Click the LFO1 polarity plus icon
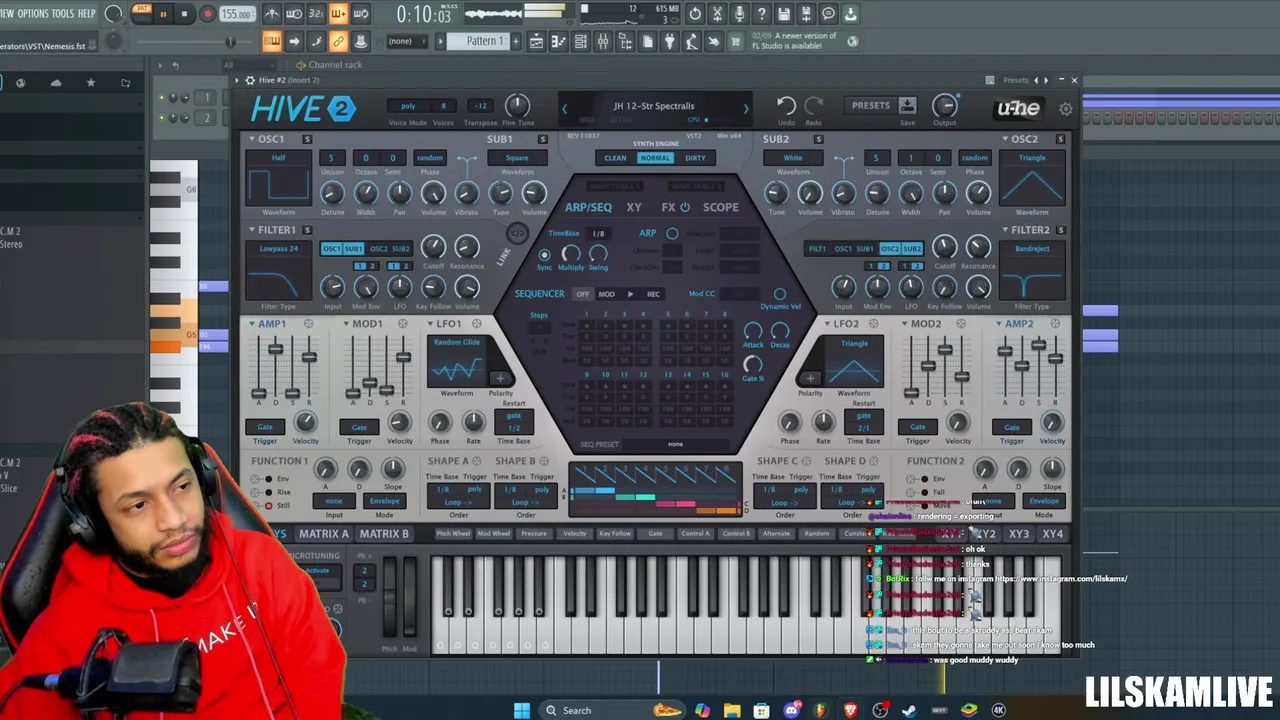 pos(499,379)
